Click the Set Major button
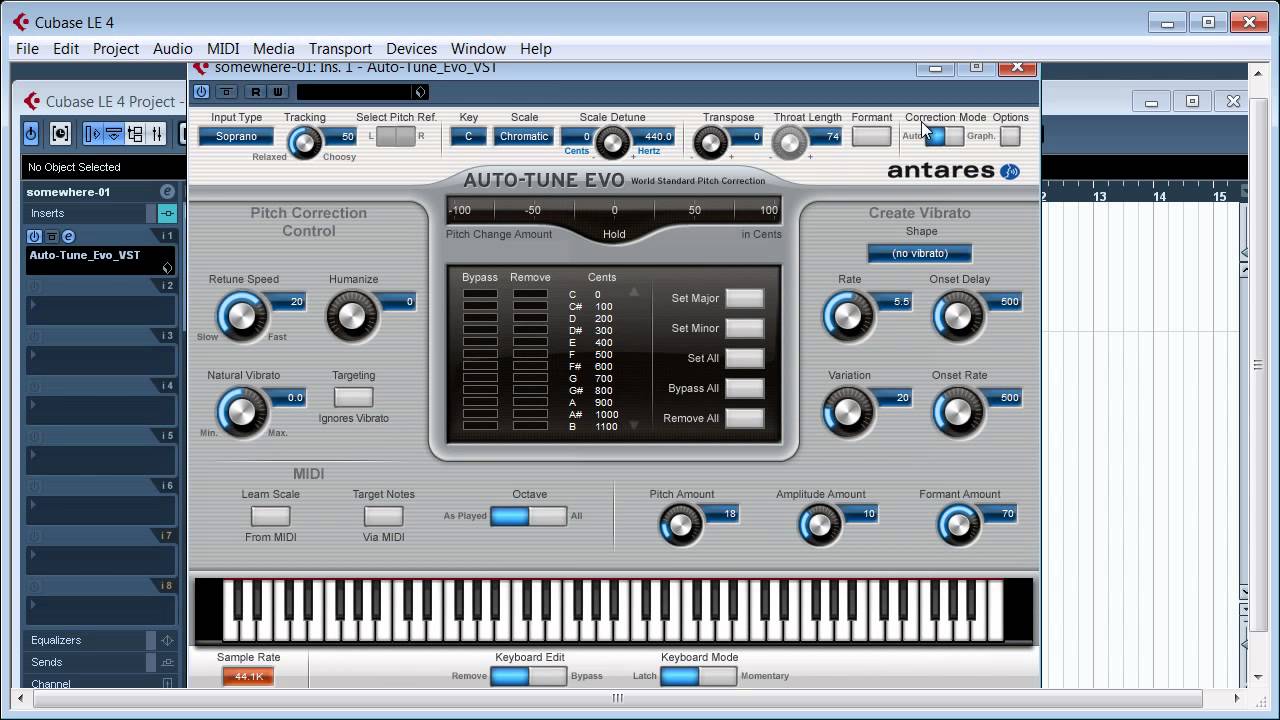The width and height of the screenshot is (1280, 720). point(744,298)
